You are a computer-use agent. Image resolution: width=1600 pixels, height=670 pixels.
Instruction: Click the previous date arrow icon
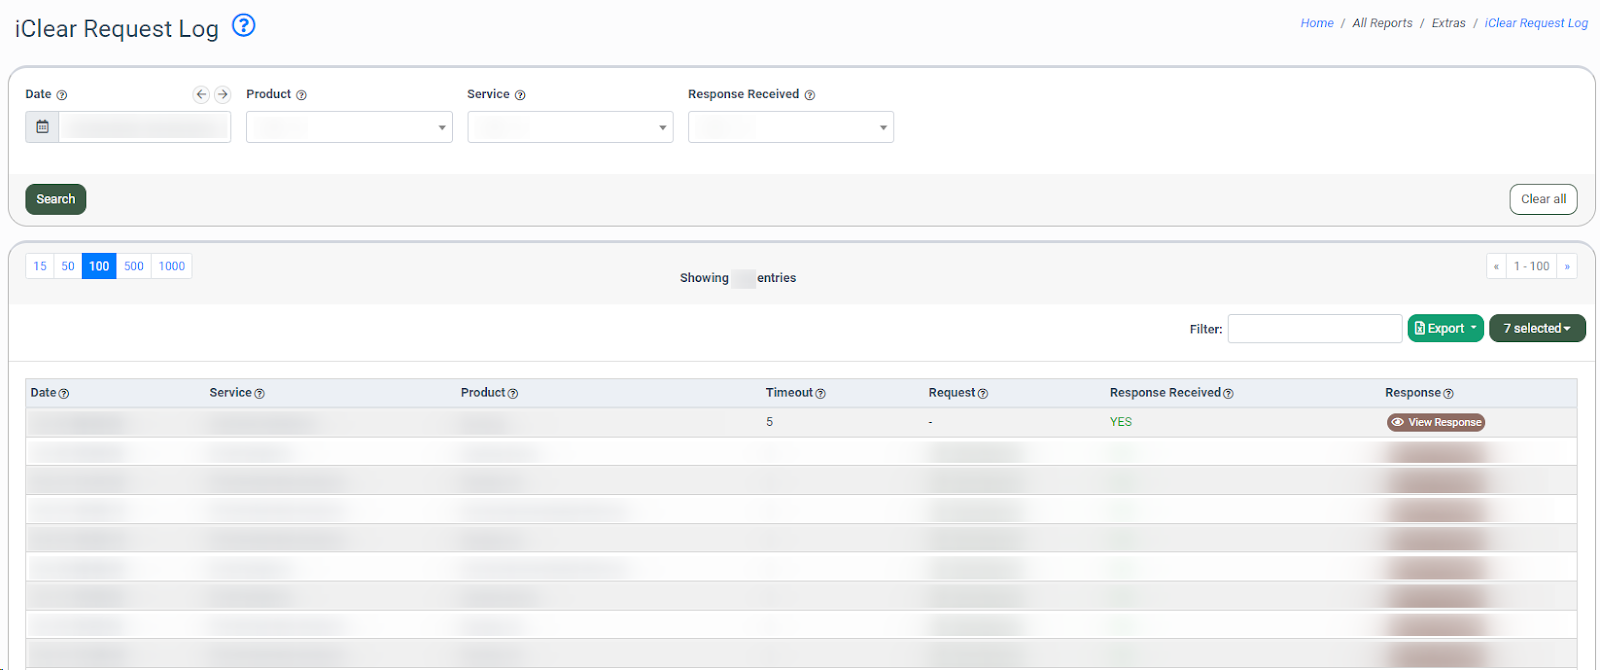(201, 94)
